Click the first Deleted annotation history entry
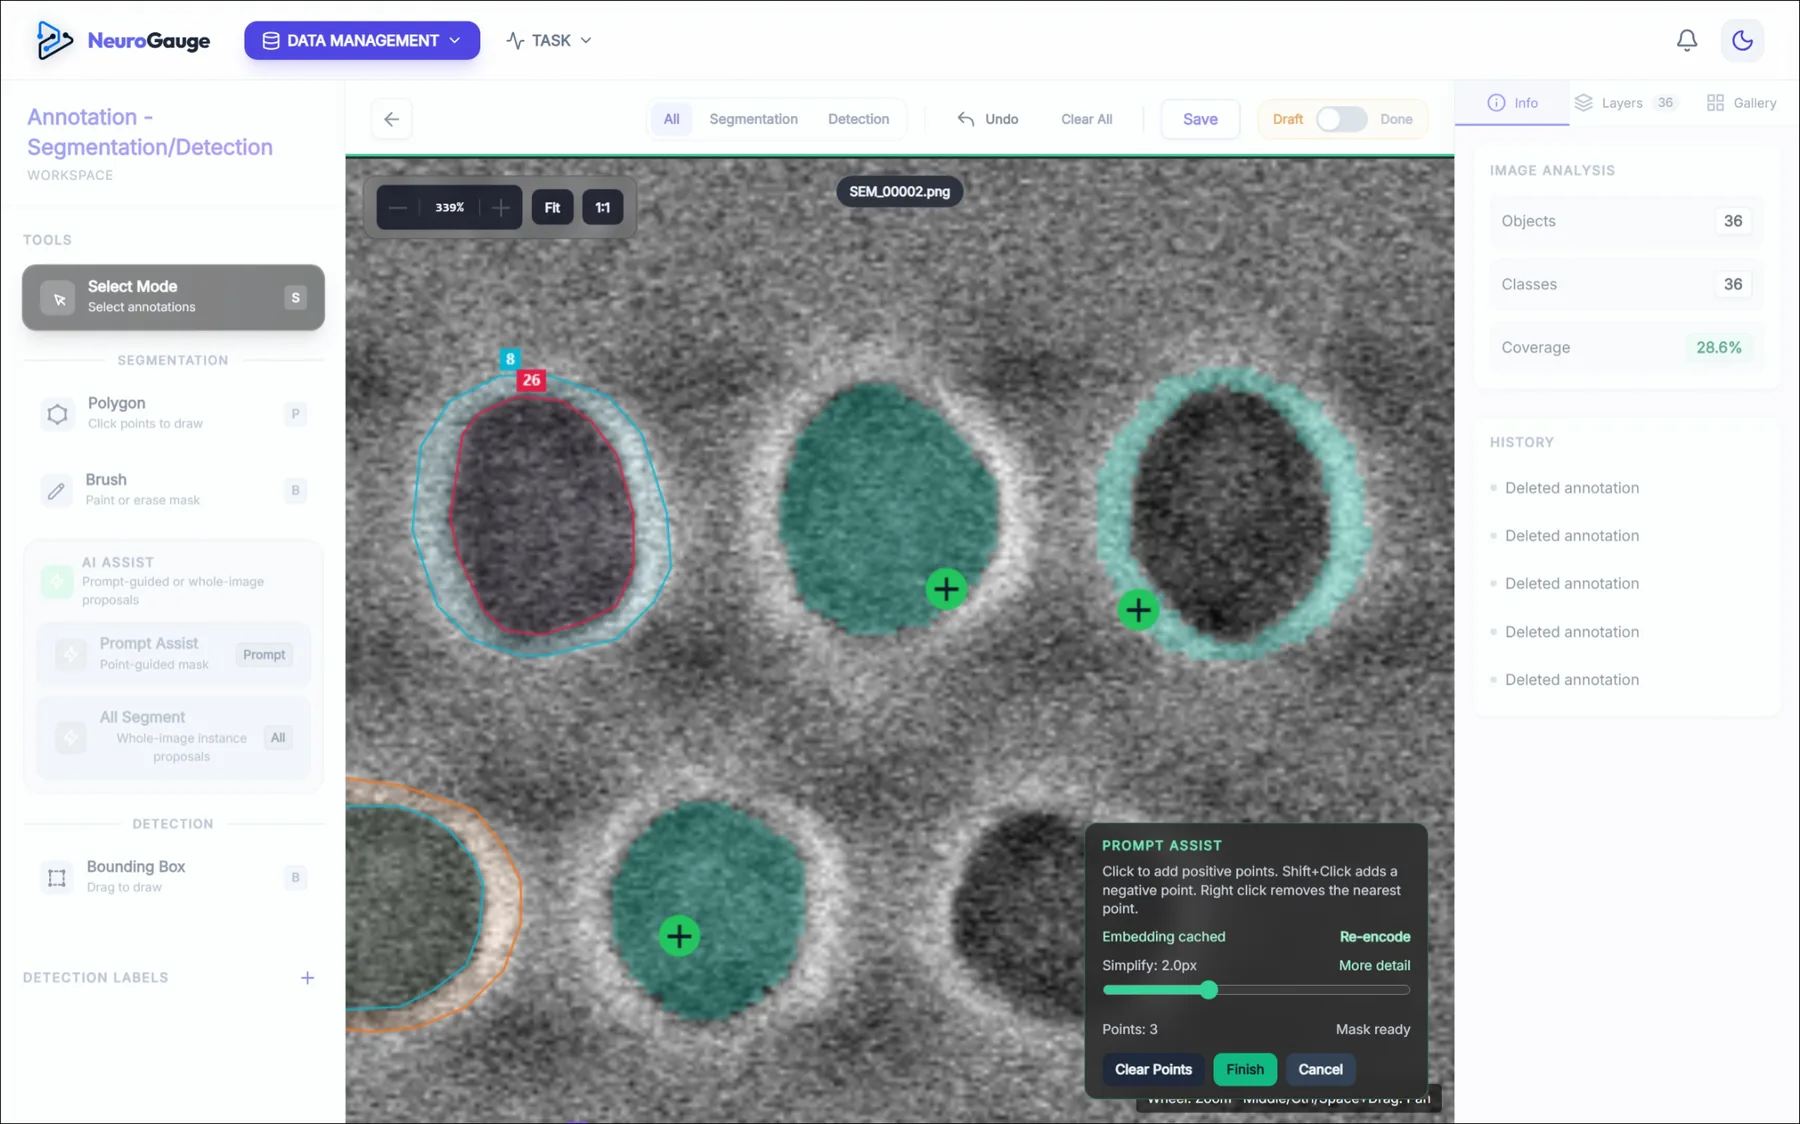1800x1124 pixels. coord(1571,488)
